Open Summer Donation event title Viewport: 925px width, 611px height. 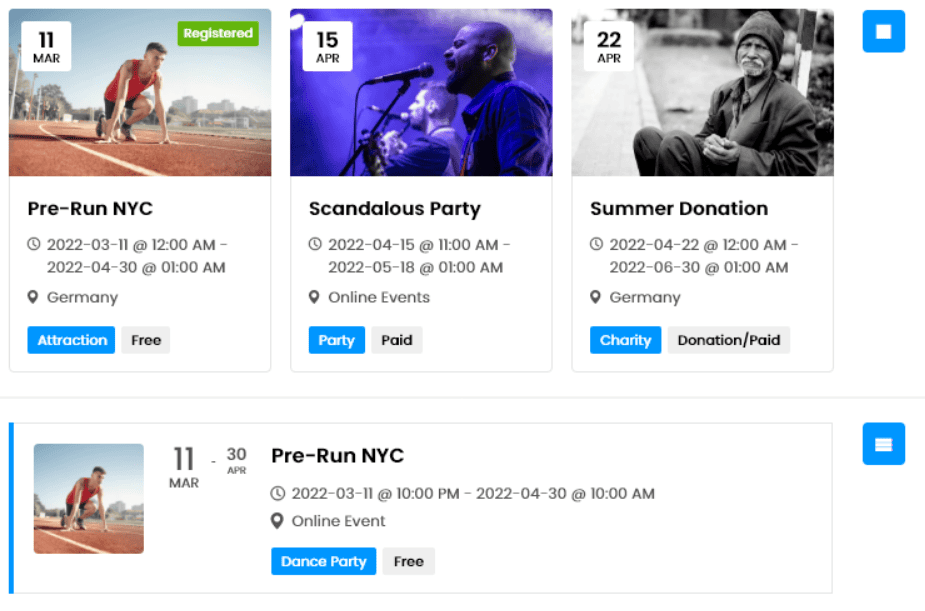click(x=679, y=208)
